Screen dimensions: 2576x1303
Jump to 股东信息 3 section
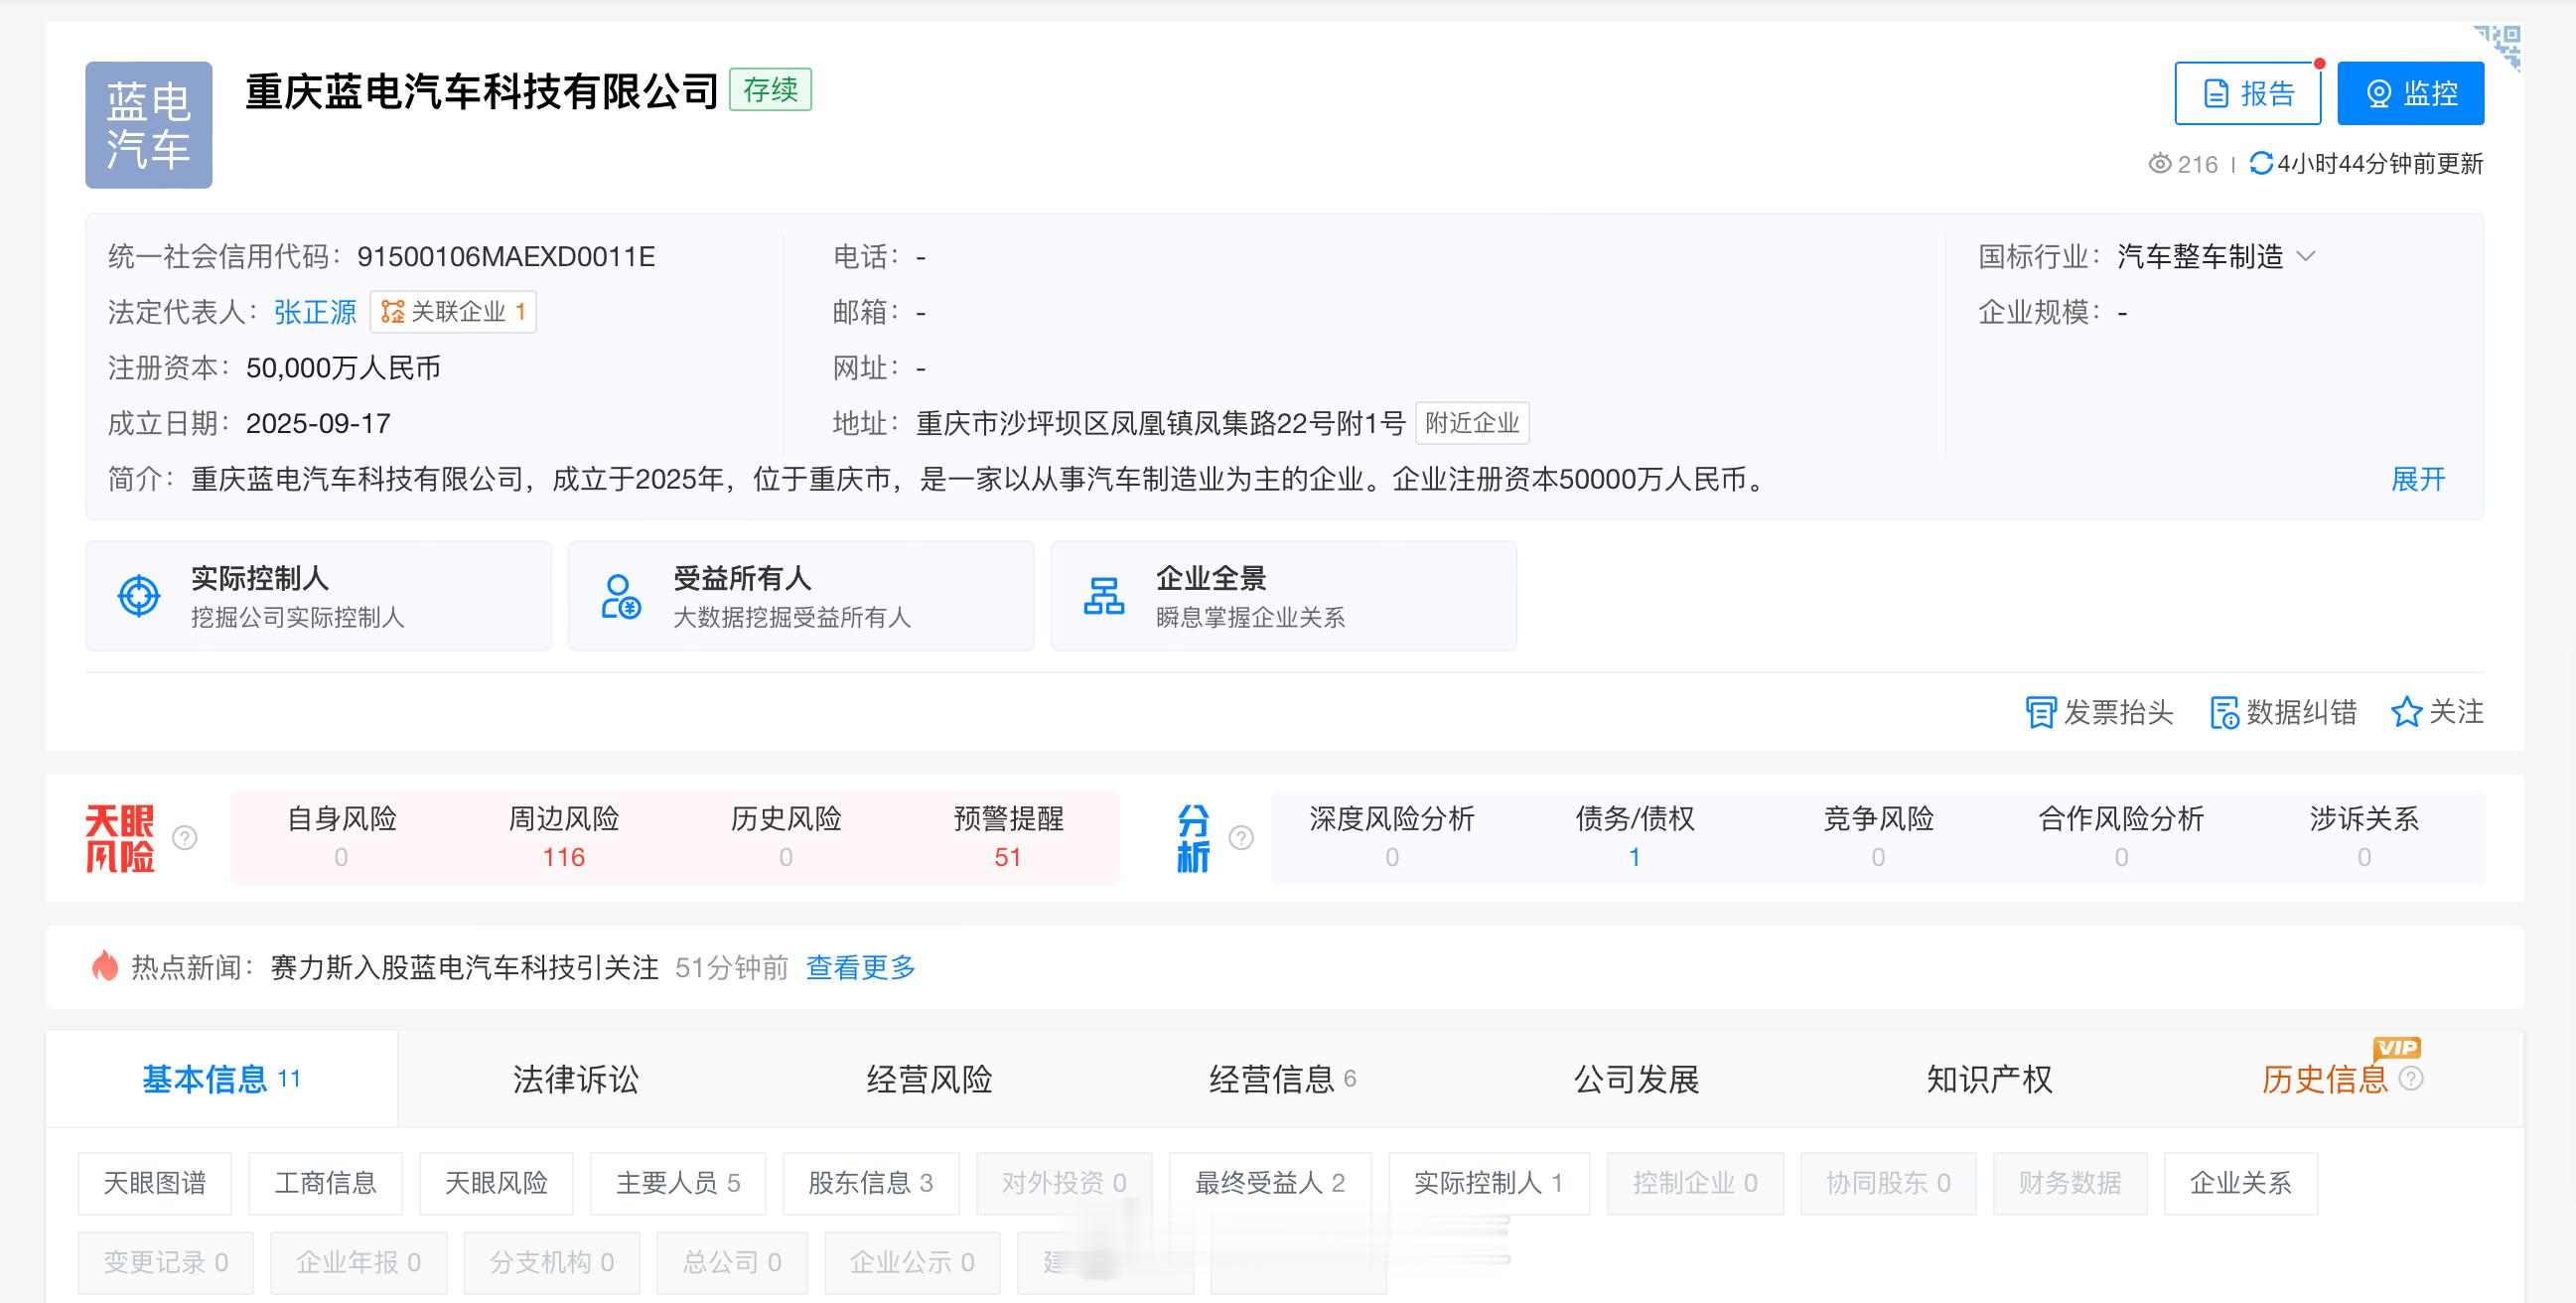pos(871,1183)
